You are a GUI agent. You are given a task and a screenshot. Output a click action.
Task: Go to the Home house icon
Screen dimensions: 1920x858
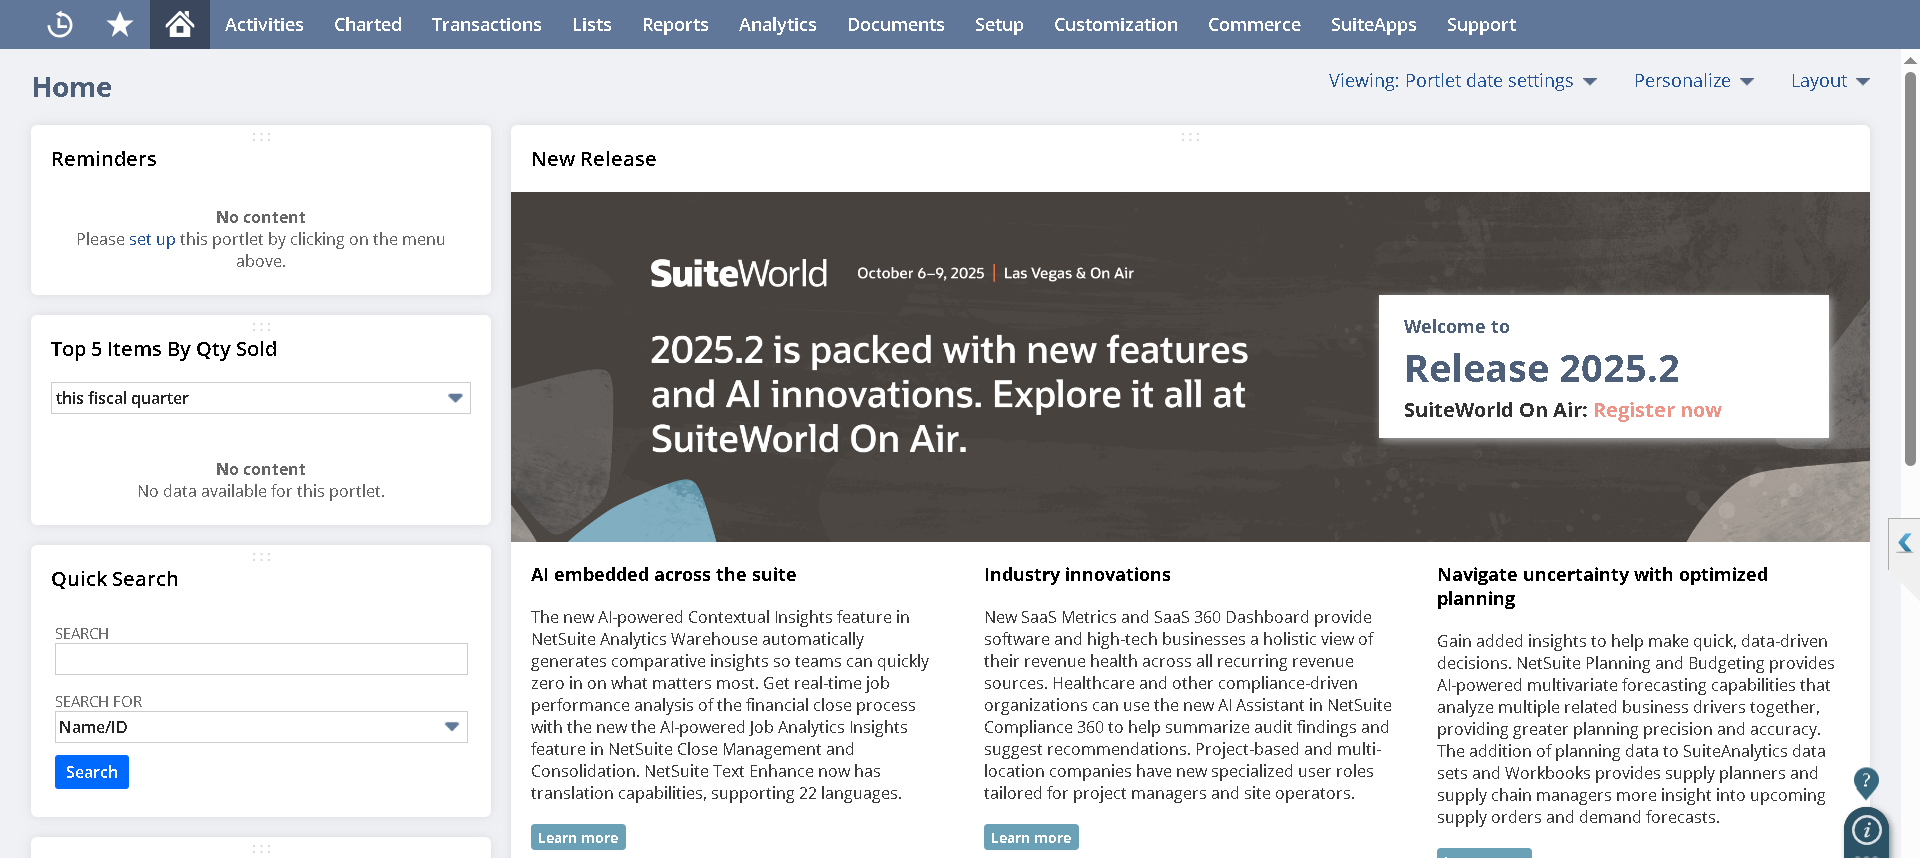point(180,24)
